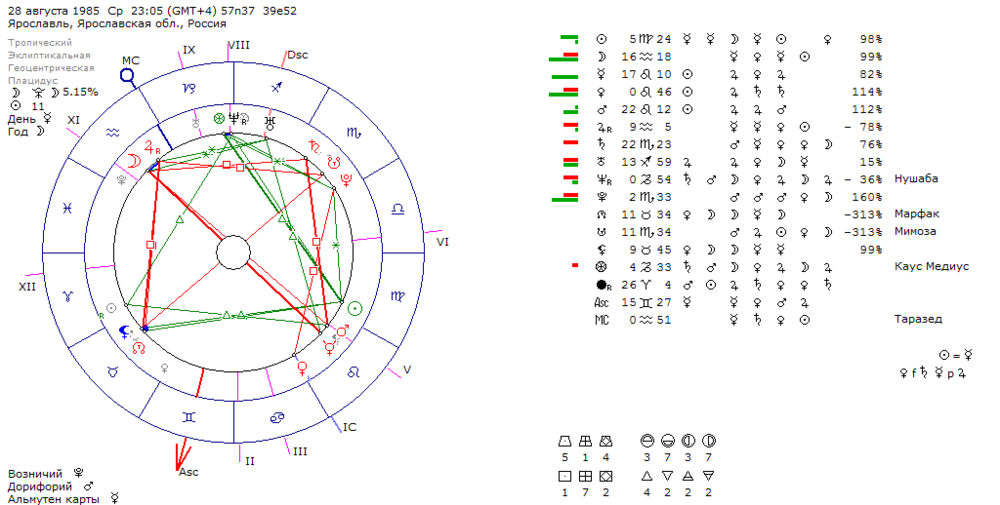Viewport: 1000px width, 505px height.
Task: Click the star name 'Нушаба'
Action: 916,179
